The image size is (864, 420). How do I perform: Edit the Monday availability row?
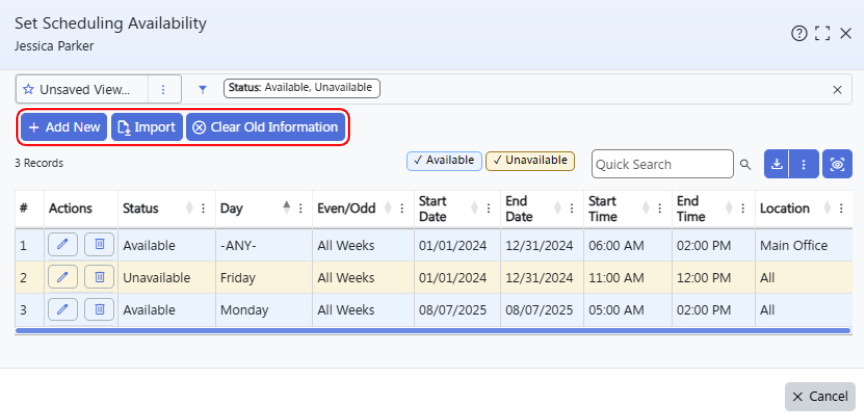tap(63, 309)
